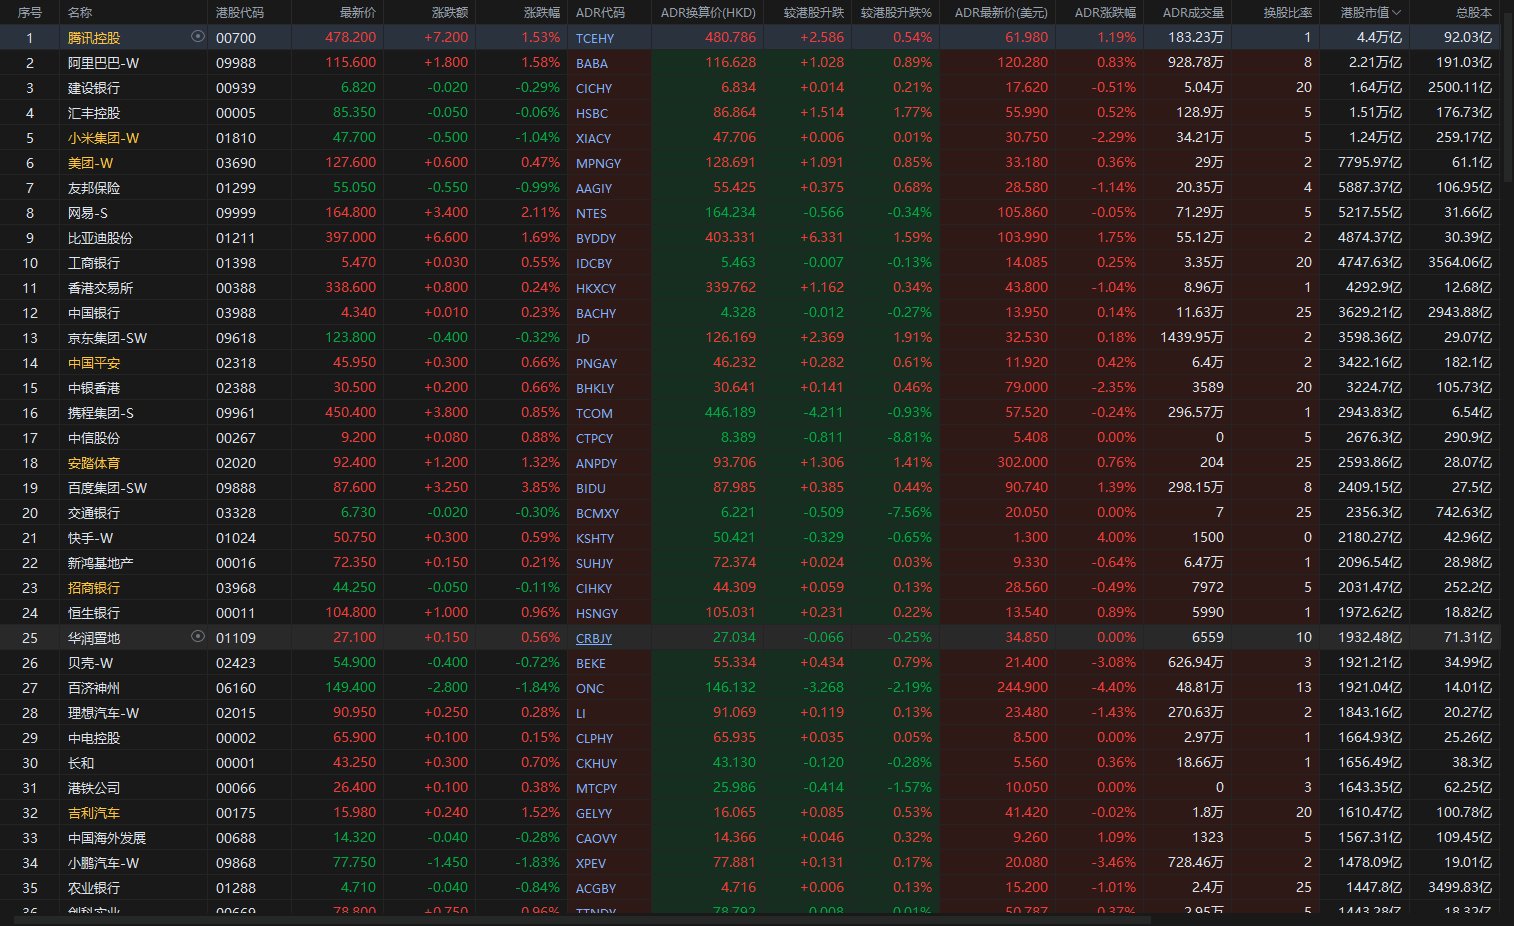Select the 贝壳-W stock row

pos(750,662)
